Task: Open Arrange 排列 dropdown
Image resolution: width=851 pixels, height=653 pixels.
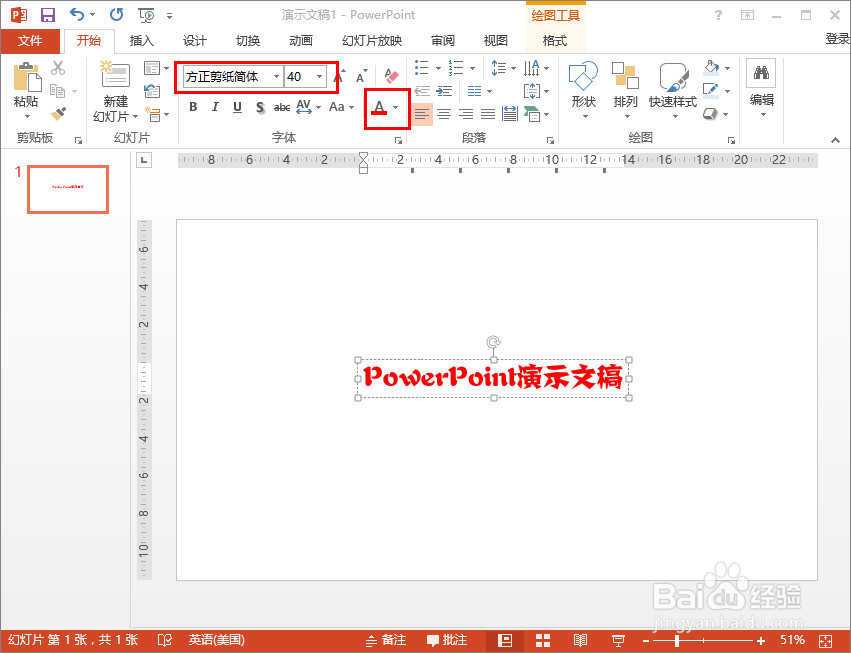Action: [625, 90]
